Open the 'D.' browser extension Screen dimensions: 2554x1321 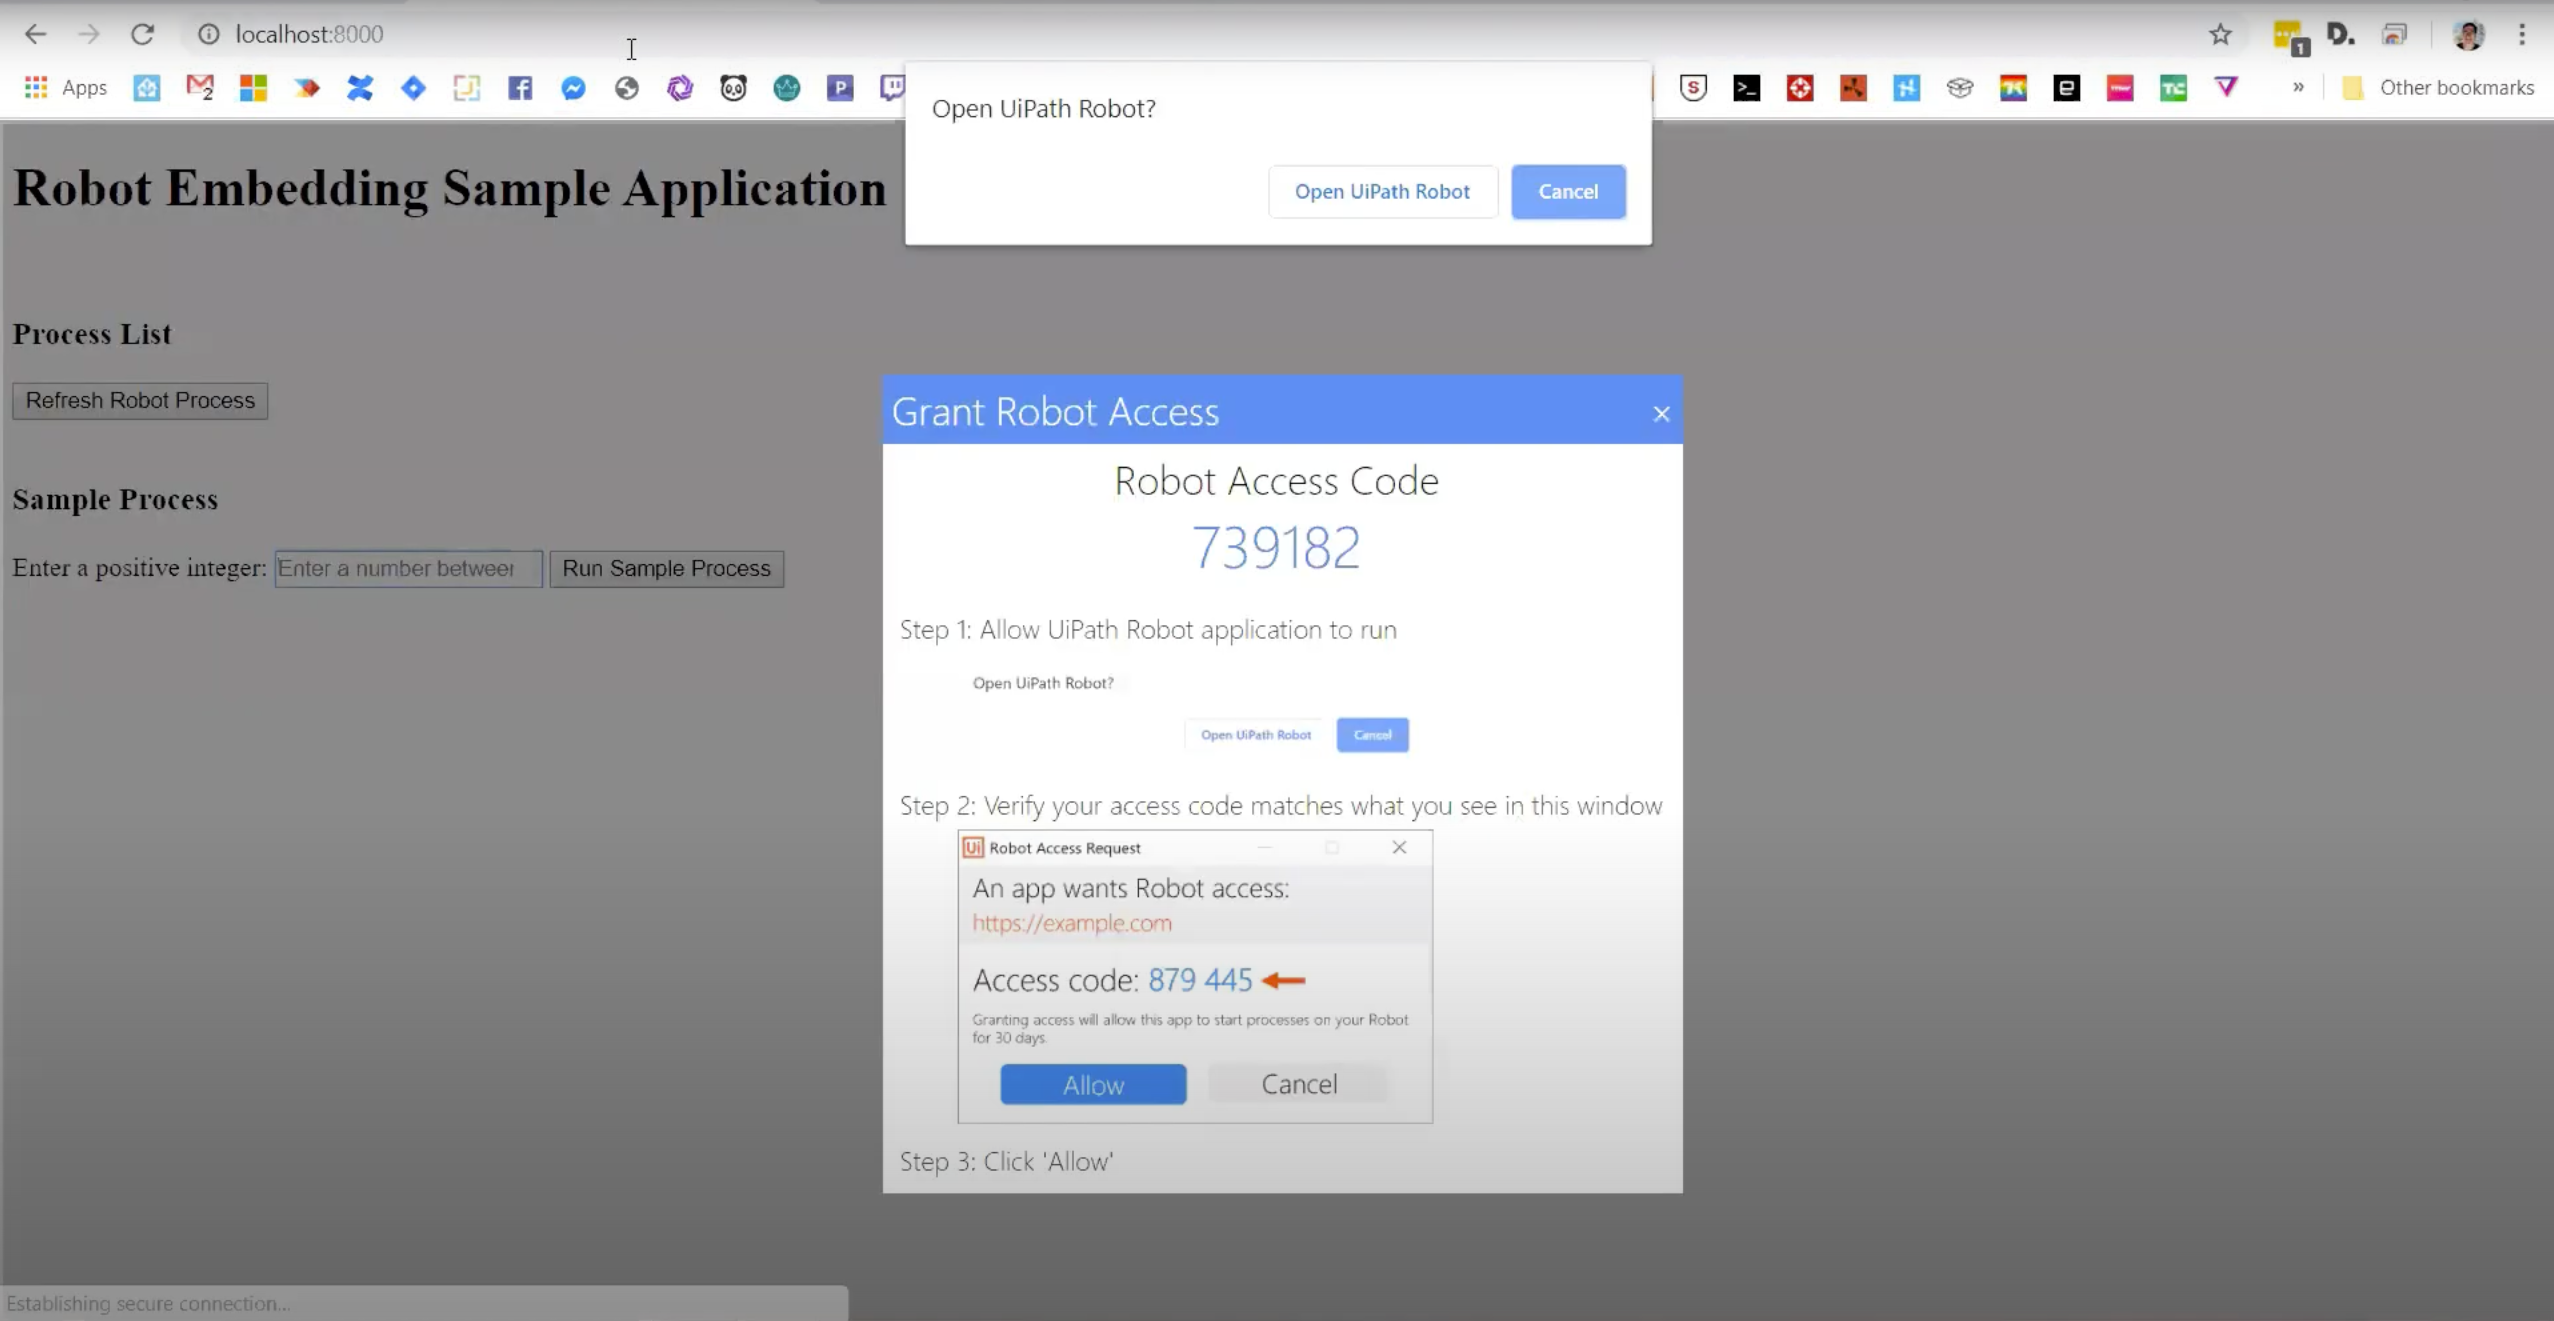[x=2340, y=35]
